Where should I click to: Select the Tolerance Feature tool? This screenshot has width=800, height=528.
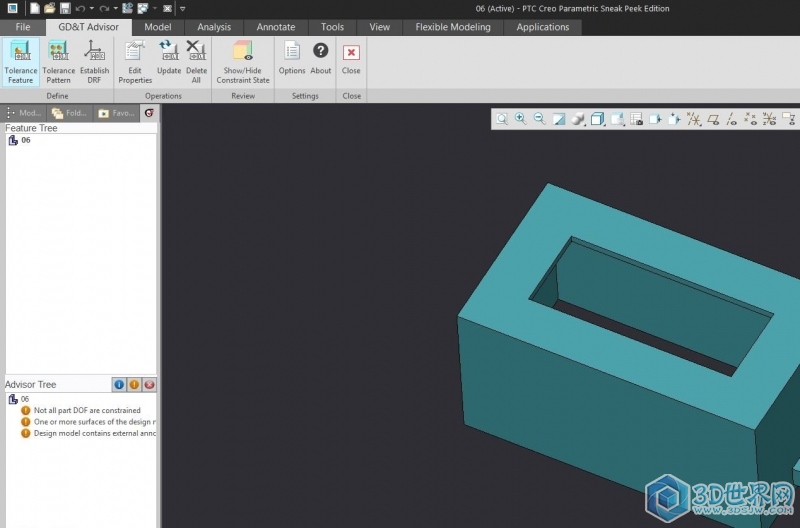pyautogui.click(x=20, y=62)
